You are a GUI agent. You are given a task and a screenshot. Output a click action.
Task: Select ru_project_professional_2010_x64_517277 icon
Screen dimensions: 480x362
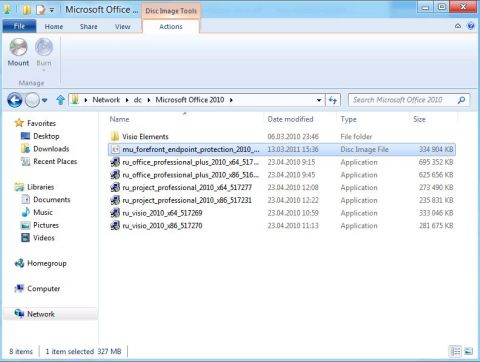point(115,187)
